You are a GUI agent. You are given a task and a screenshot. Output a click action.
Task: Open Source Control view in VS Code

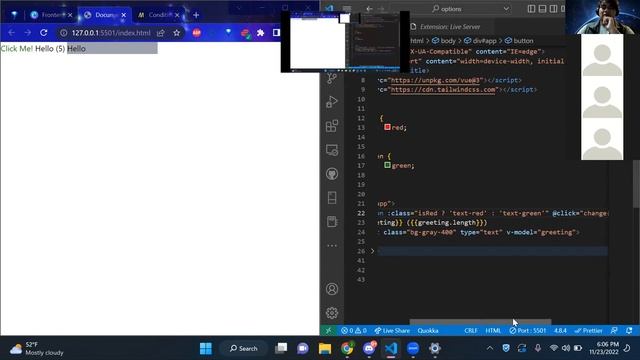click(332, 78)
